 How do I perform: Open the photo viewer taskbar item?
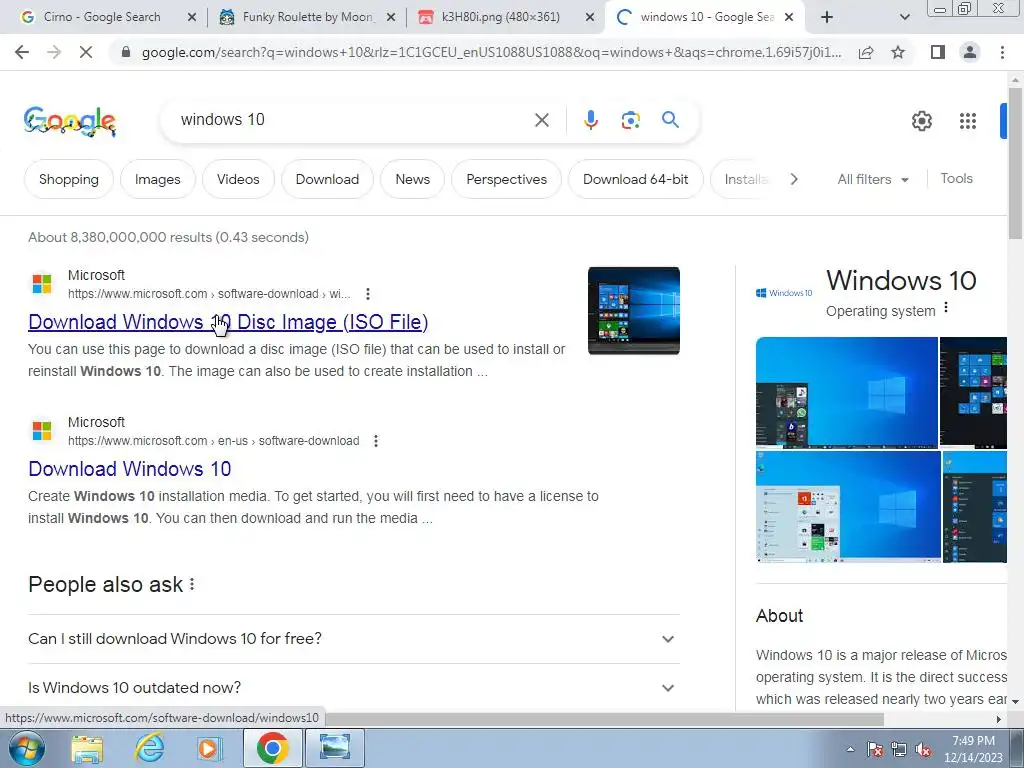tap(334, 748)
